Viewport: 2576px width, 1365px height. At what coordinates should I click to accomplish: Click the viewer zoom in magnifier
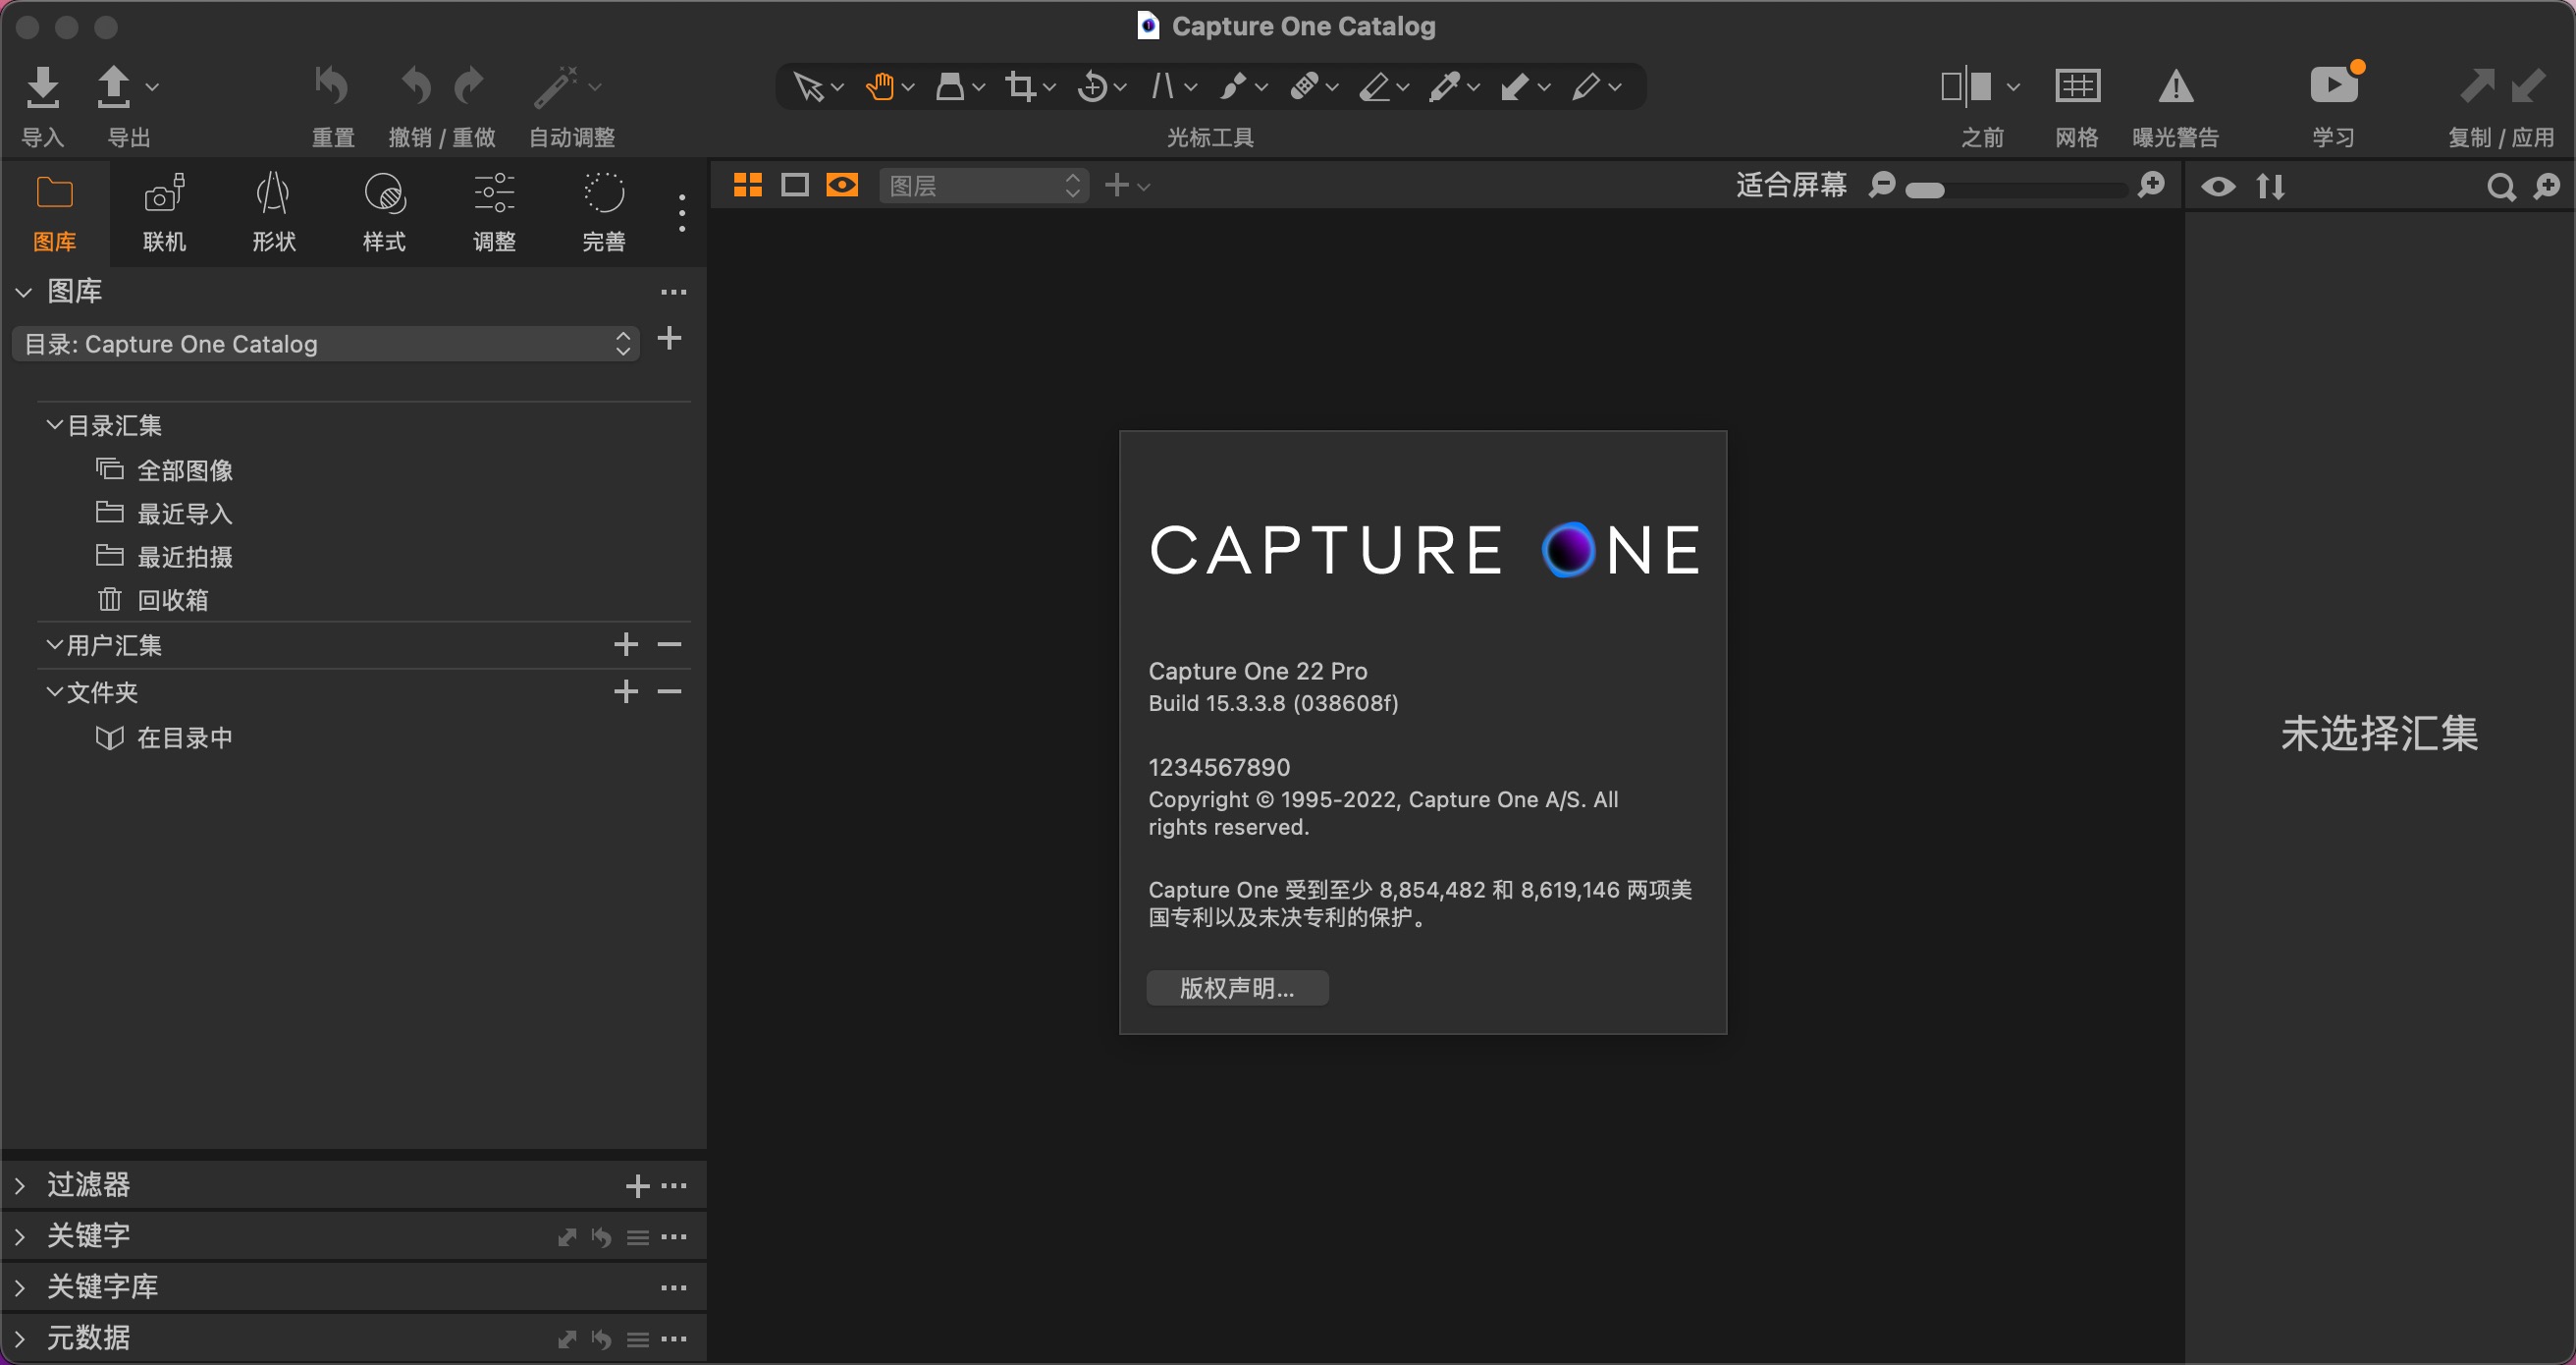2150,185
